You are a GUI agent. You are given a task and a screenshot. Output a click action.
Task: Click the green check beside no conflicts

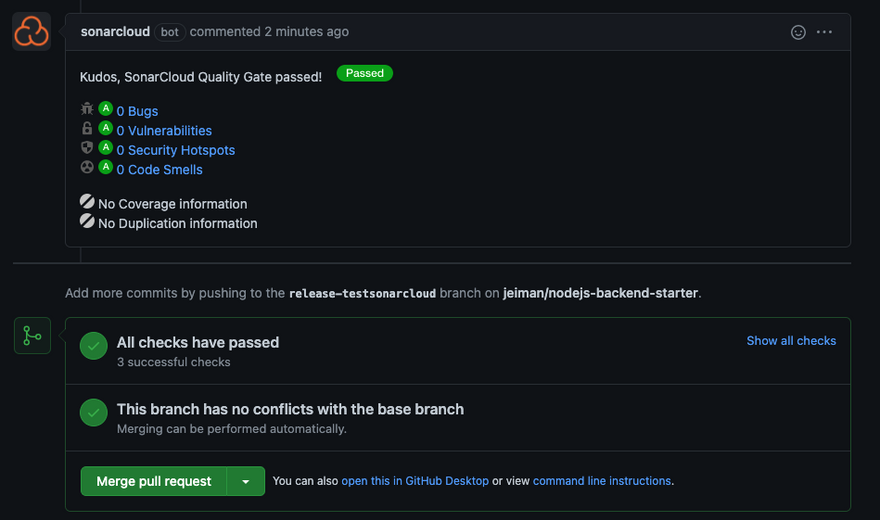tap(94, 413)
